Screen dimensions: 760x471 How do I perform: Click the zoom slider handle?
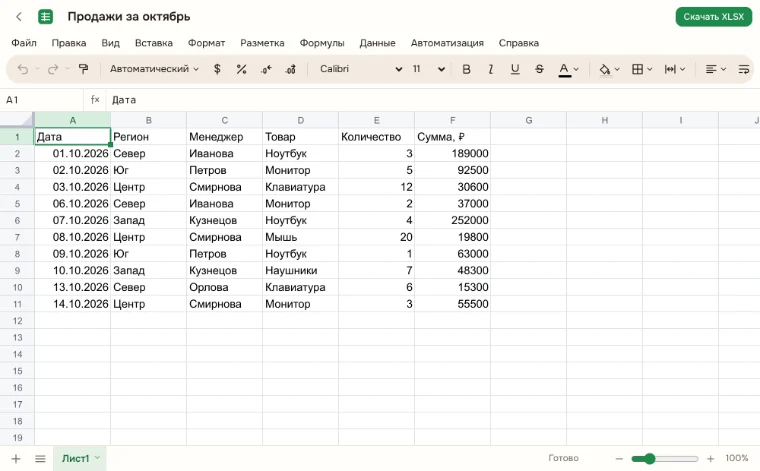tap(649, 458)
